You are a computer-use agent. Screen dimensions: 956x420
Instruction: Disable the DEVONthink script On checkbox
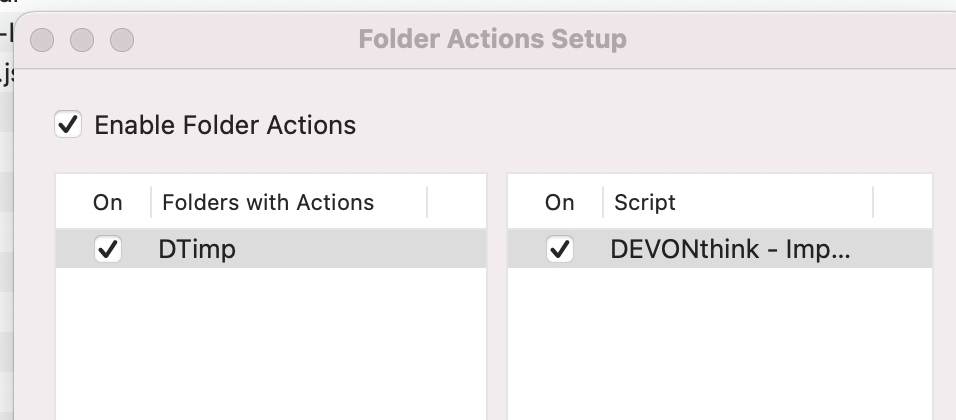coord(560,249)
